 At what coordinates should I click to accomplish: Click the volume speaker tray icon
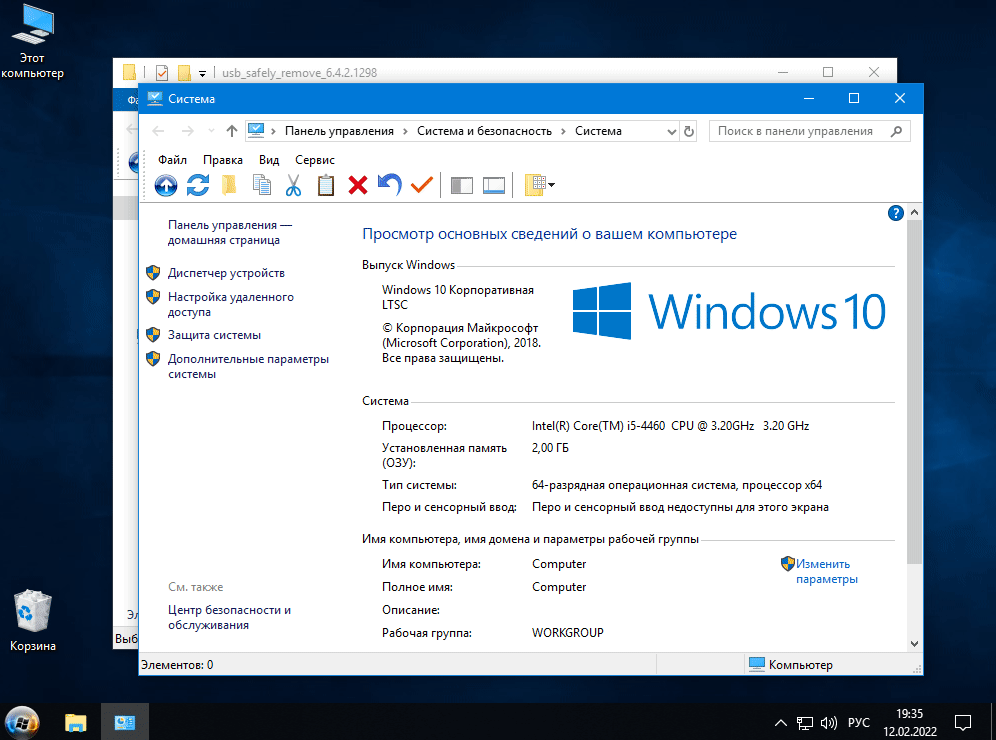[x=829, y=723]
